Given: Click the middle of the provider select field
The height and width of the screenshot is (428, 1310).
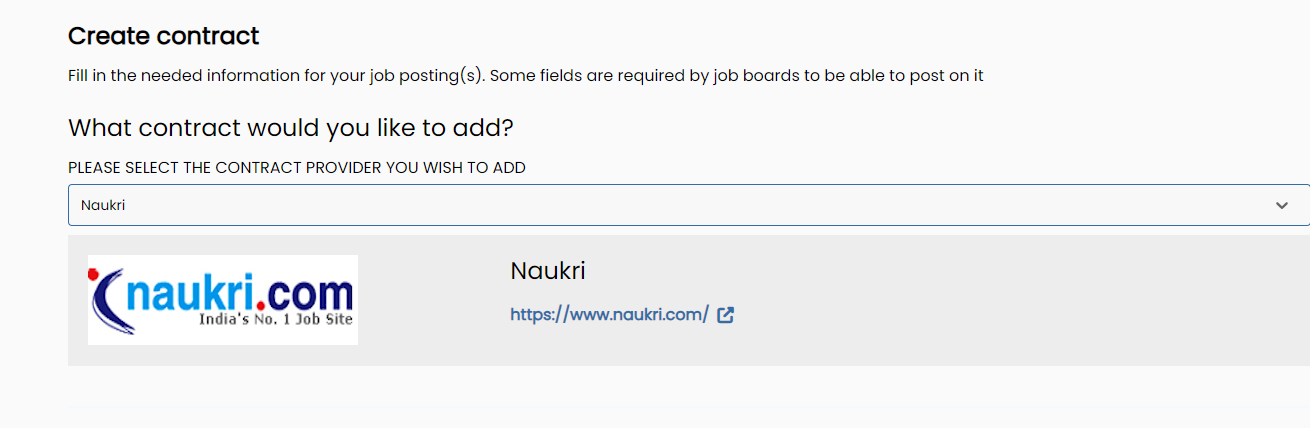Looking at the screenshot, I should coord(689,205).
